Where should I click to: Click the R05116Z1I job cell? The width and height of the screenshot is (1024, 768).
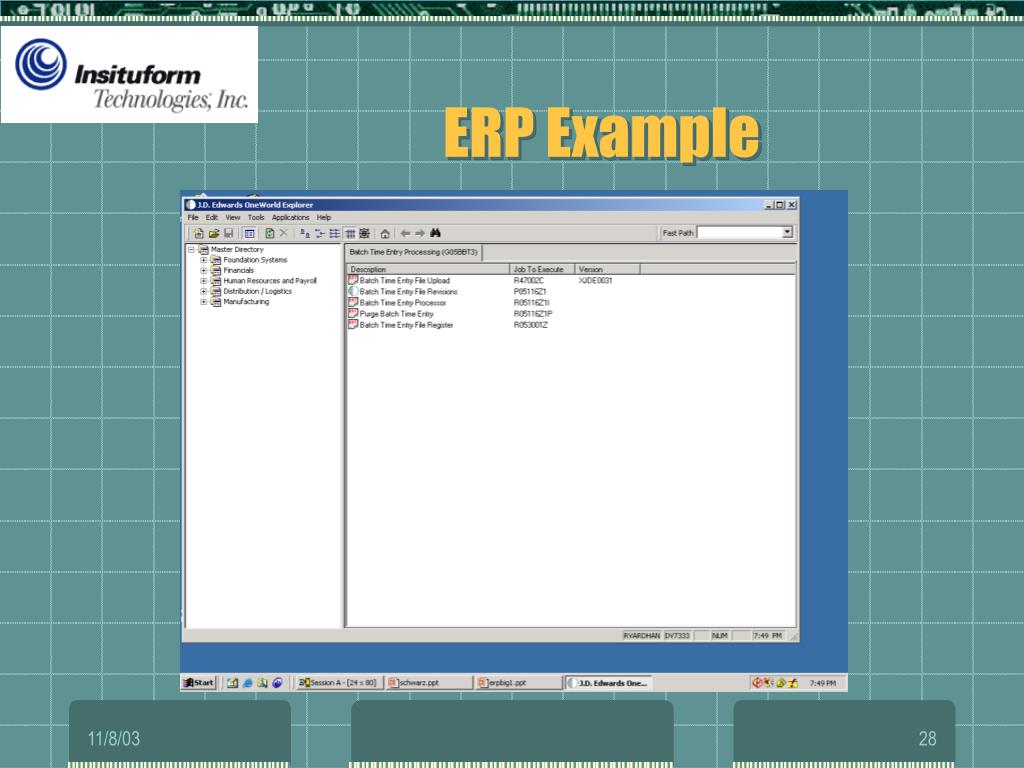[x=532, y=302]
